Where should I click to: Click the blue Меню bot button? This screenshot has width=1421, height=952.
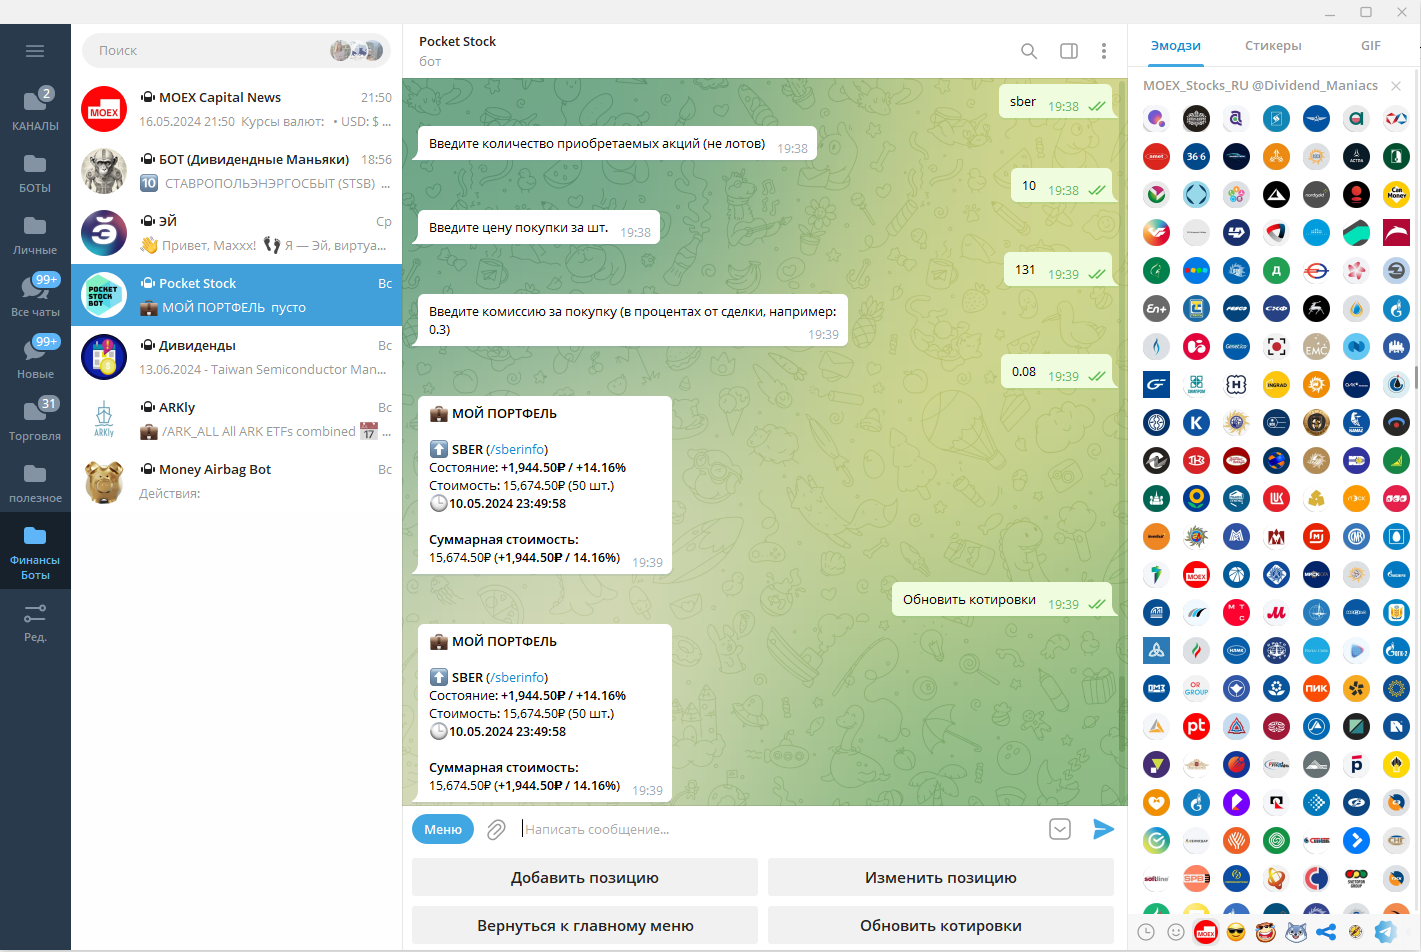pyautogui.click(x=443, y=829)
